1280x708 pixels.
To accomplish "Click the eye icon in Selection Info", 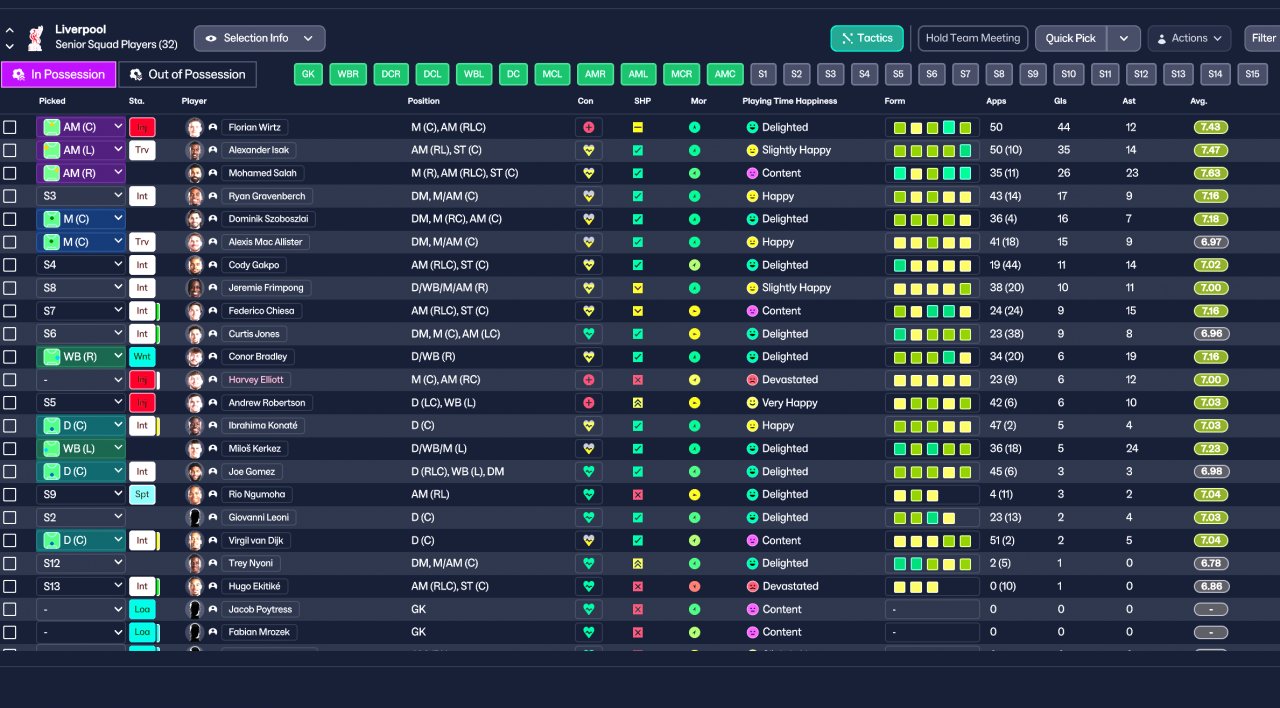I will (211, 38).
